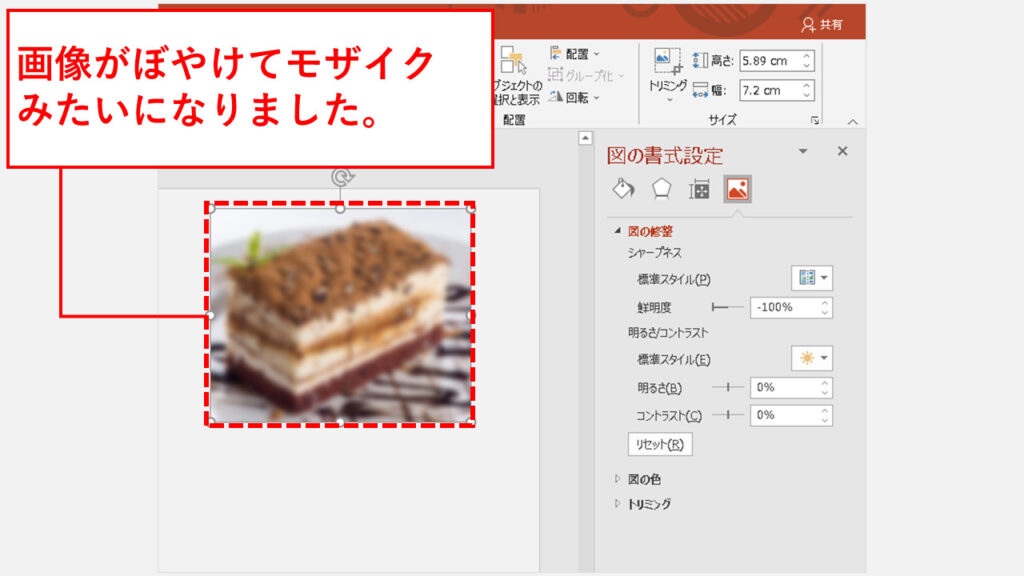Select the Picture tab icon
Viewport: 1024px width, 576px height.
(x=737, y=189)
